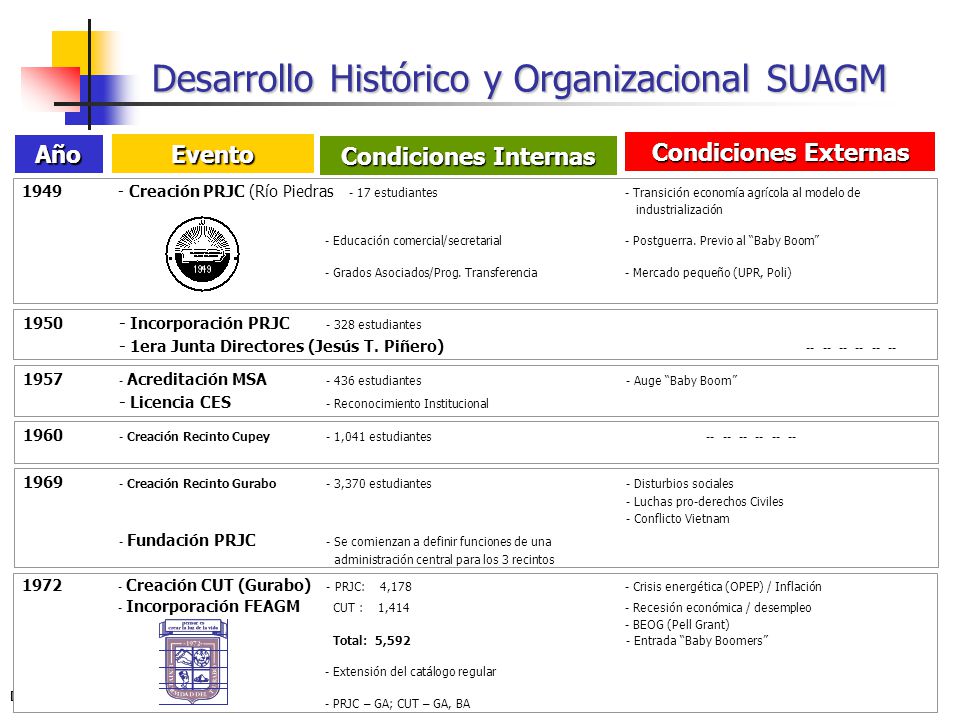The width and height of the screenshot is (960, 720).
Task: Click CUT : 1,414 enrollment line
Action: pyautogui.click(x=371, y=608)
